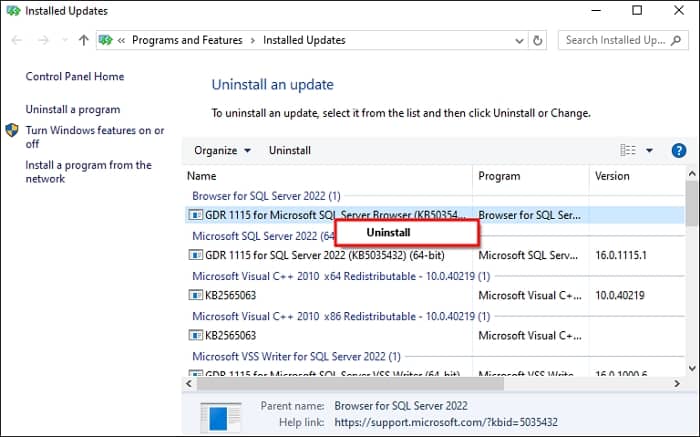Select KB2565063 under the x86 Redistributable group
Viewport: 700px width, 437px height.
(434, 336)
